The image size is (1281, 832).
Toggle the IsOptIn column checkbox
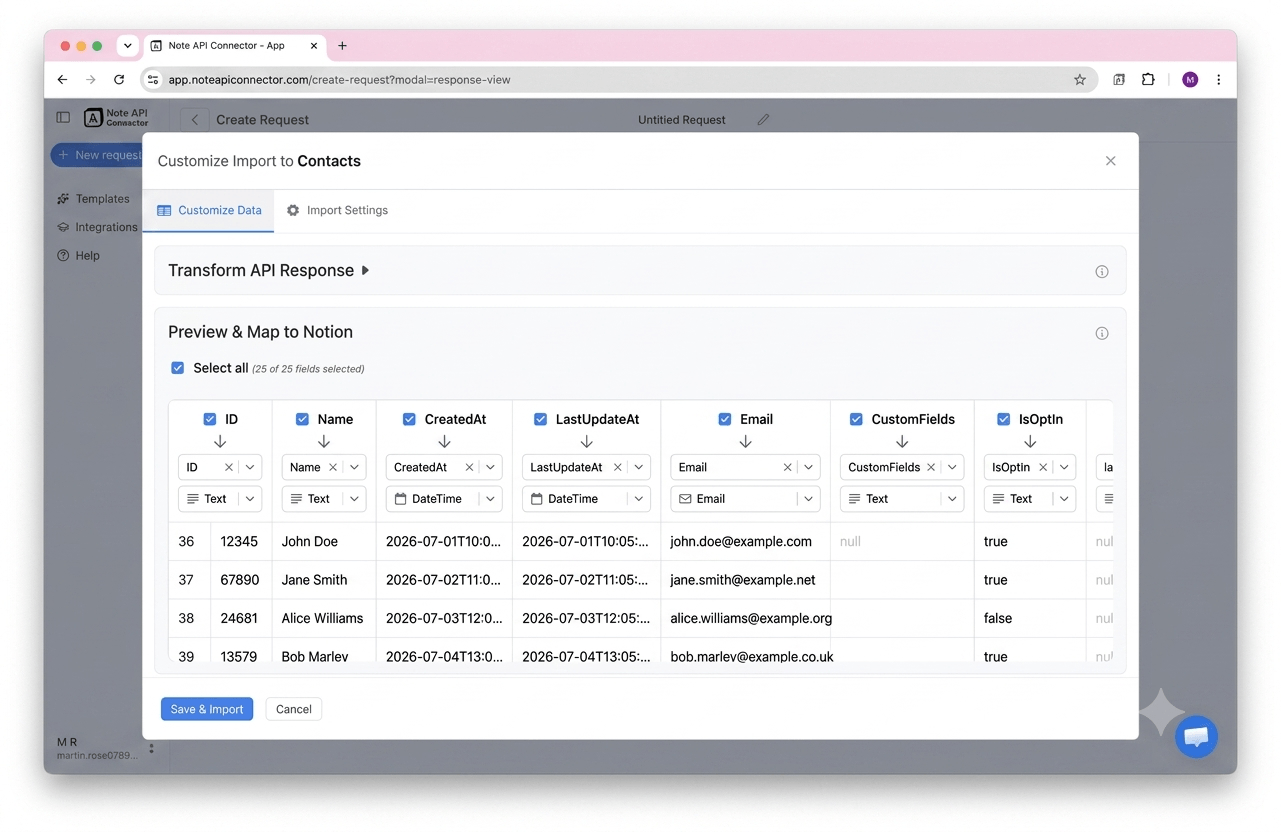pyautogui.click(x=1004, y=419)
